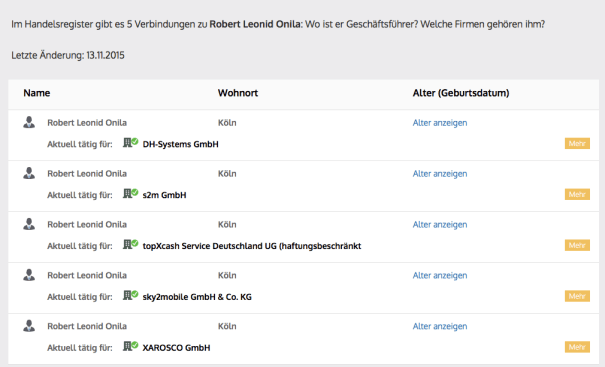The height and width of the screenshot is (367, 605).
Task: Show age via Alter anzeigen, topXcash row
Action: click(x=440, y=225)
